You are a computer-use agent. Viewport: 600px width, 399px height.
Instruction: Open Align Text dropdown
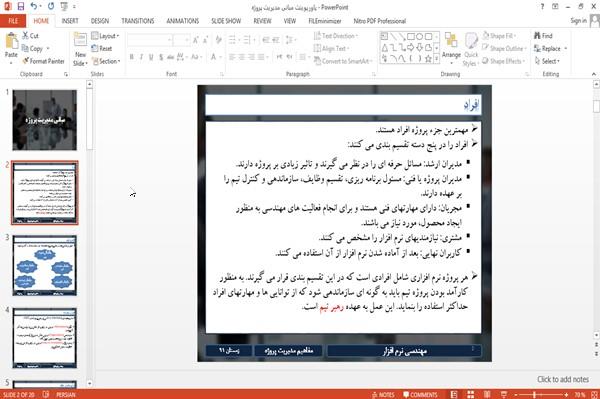pyautogui.click(x=331, y=49)
